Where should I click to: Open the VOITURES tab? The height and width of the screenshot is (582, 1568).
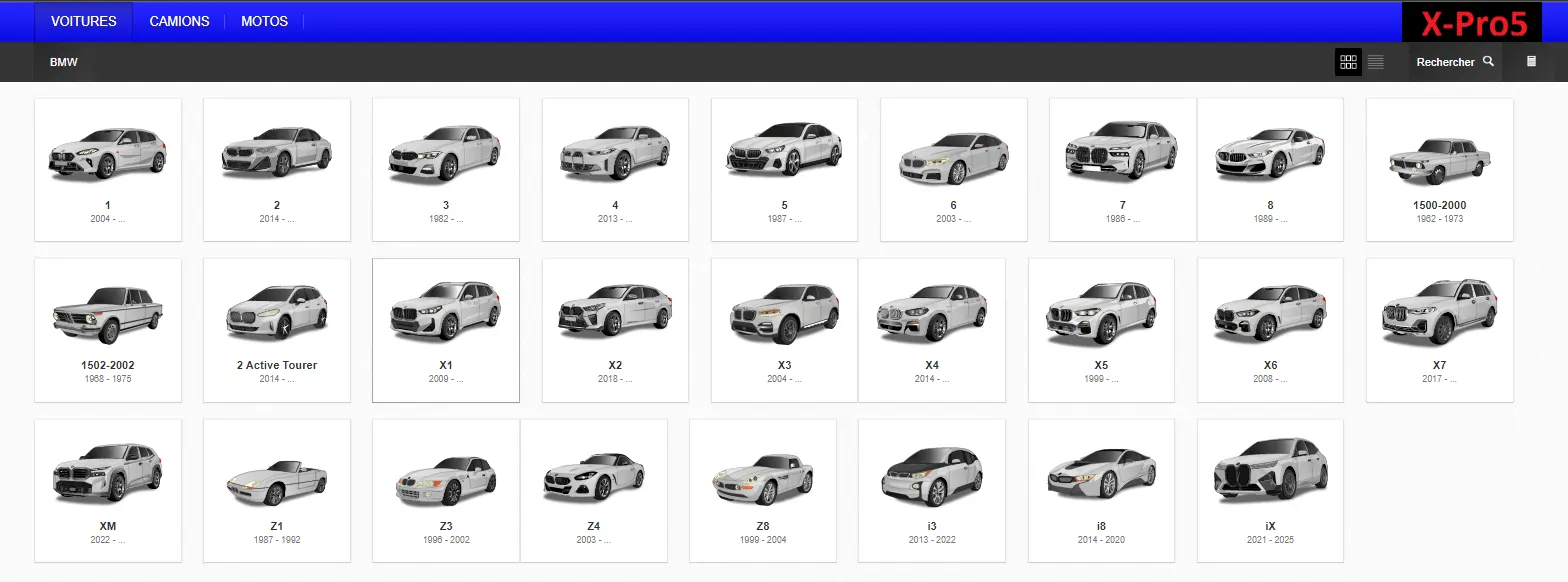pyautogui.click(x=84, y=21)
